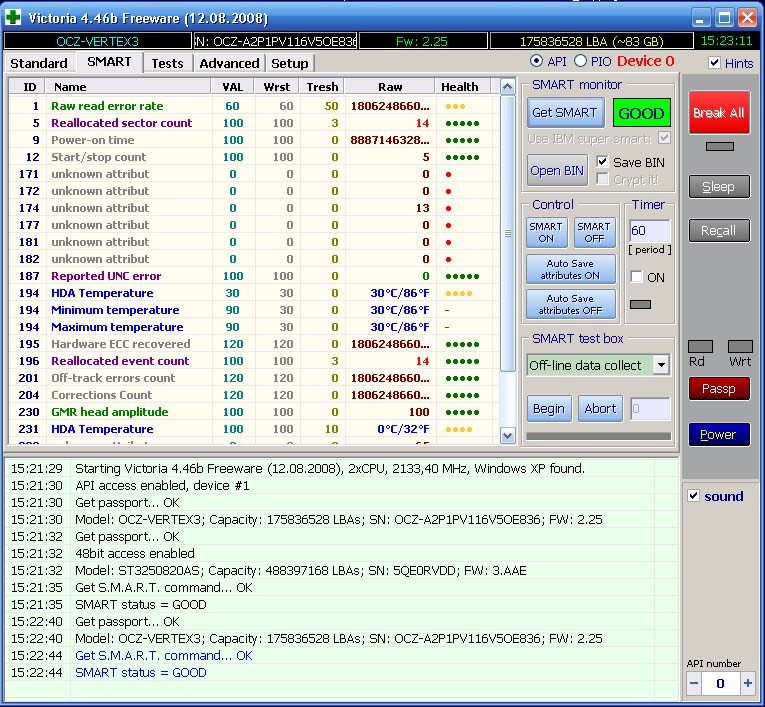This screenshot has width=765, height=707.
Task: Click the Sleep button
Action: click(x=719, y=187)
